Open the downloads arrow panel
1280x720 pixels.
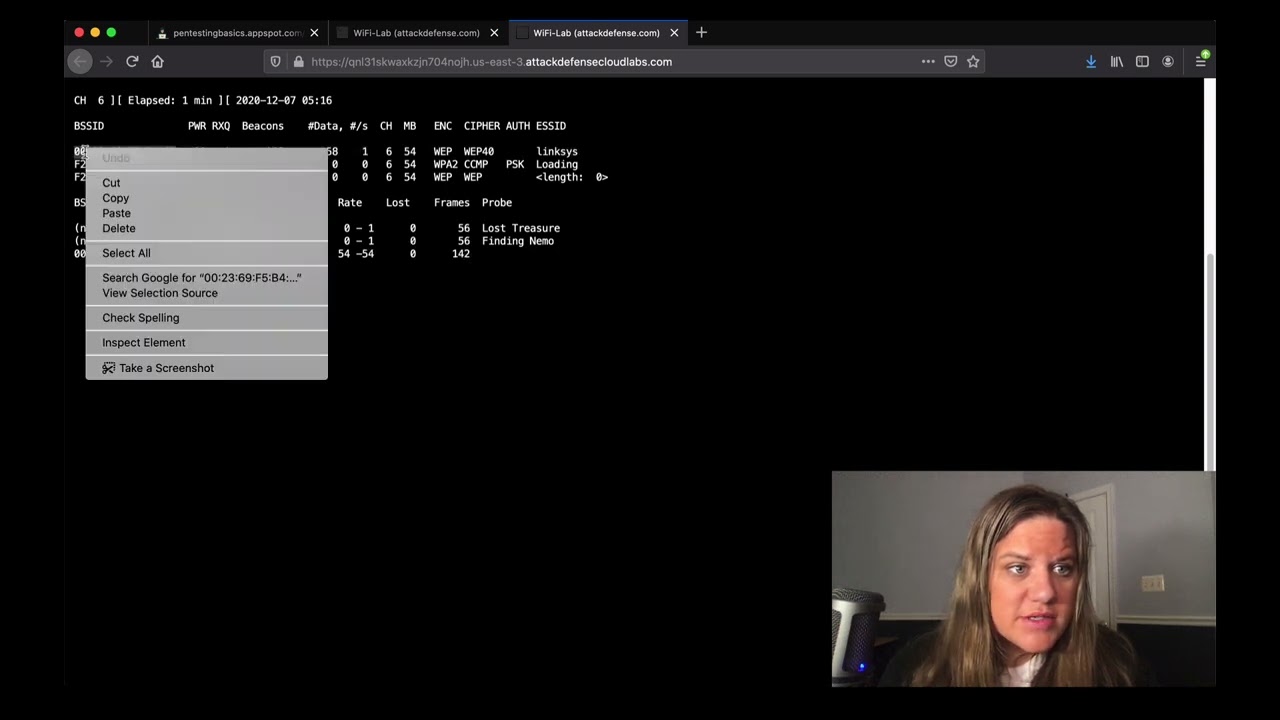coord(1091,62)
